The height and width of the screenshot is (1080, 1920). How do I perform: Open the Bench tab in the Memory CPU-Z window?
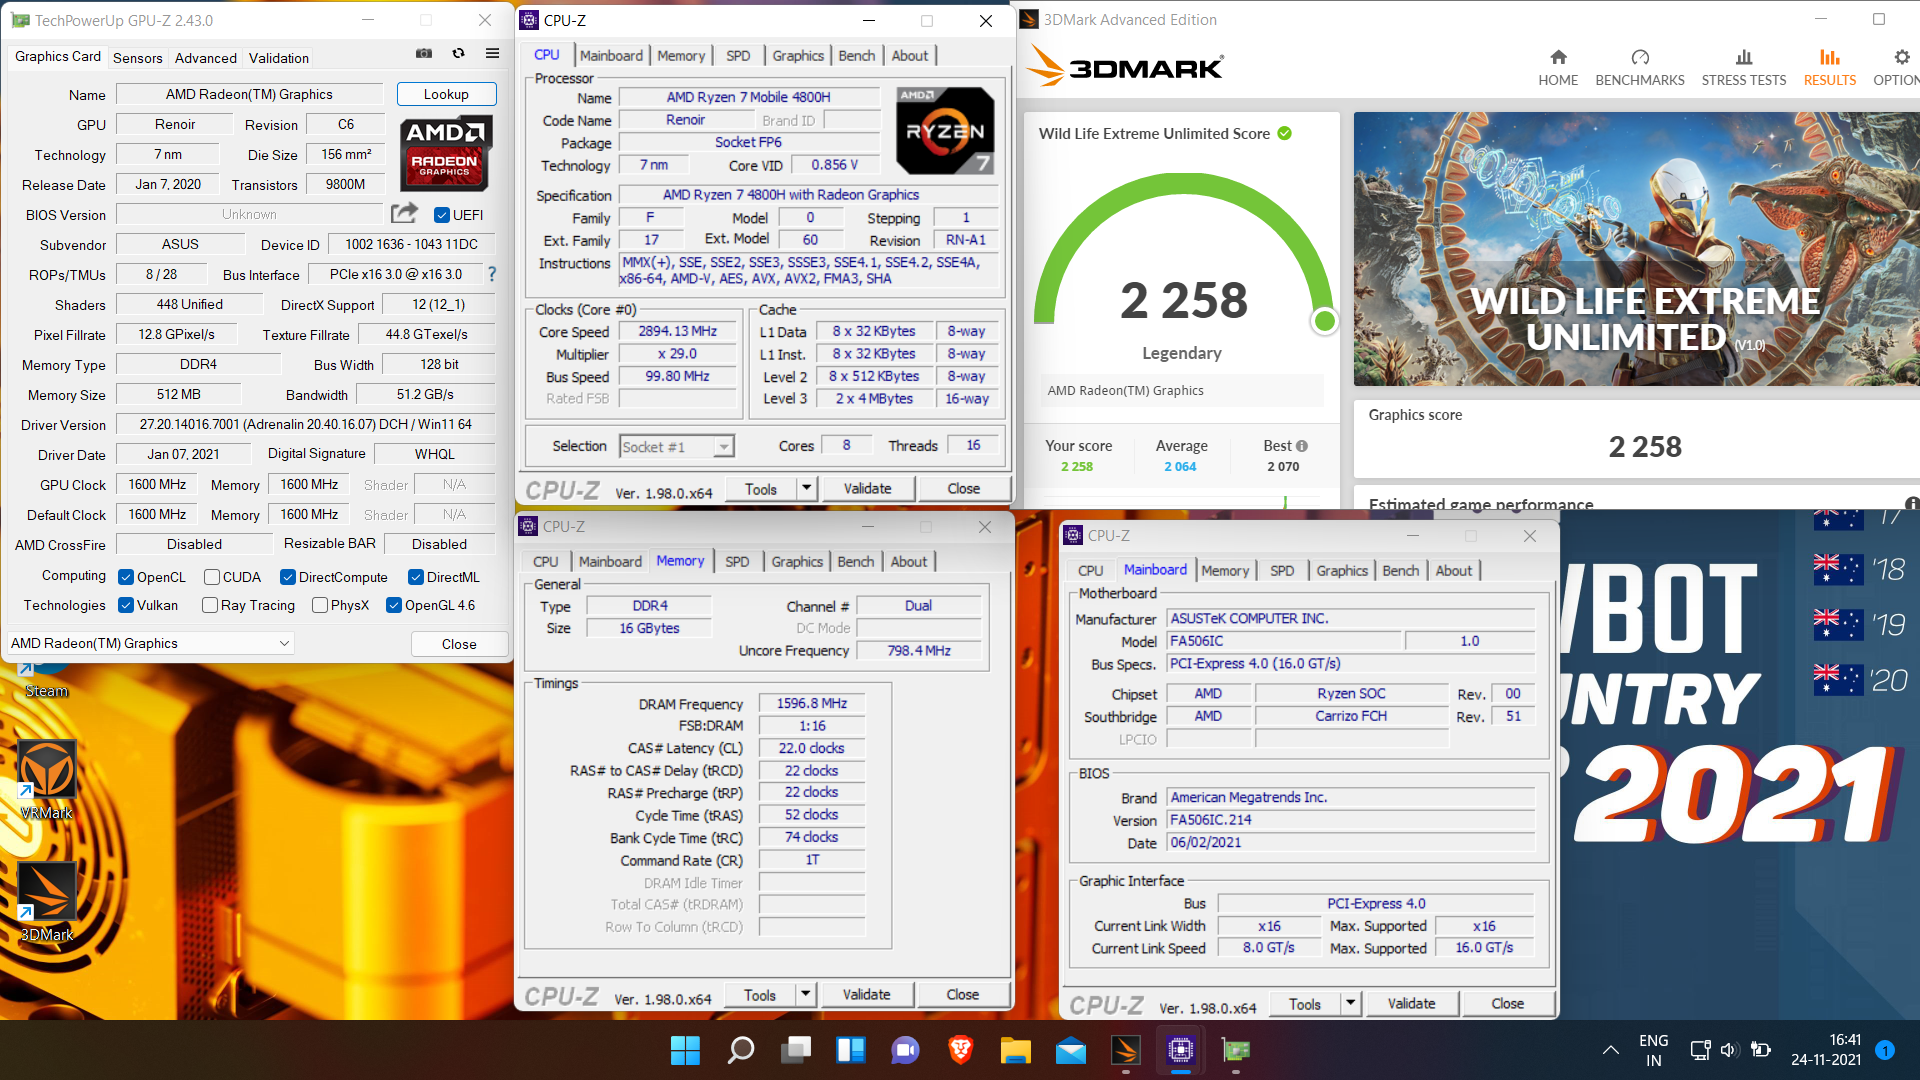click(x=855, y=562)
